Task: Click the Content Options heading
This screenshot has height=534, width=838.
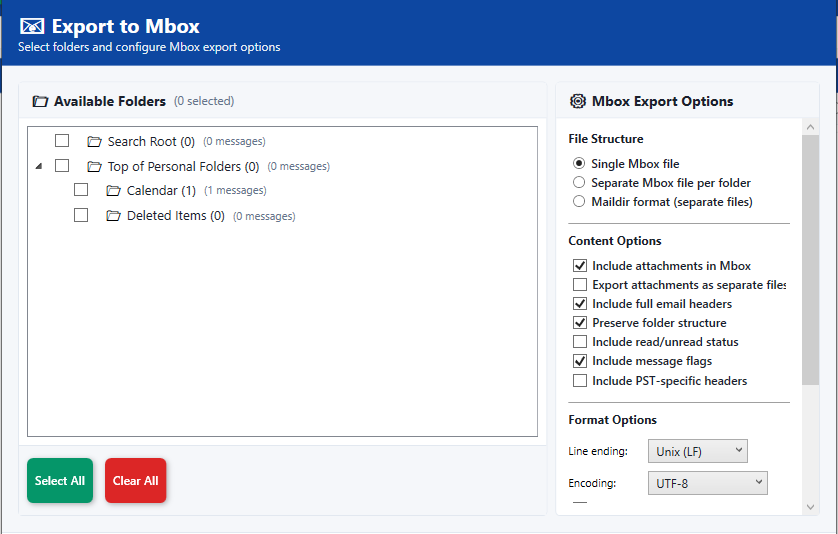Action: (615, 241)
